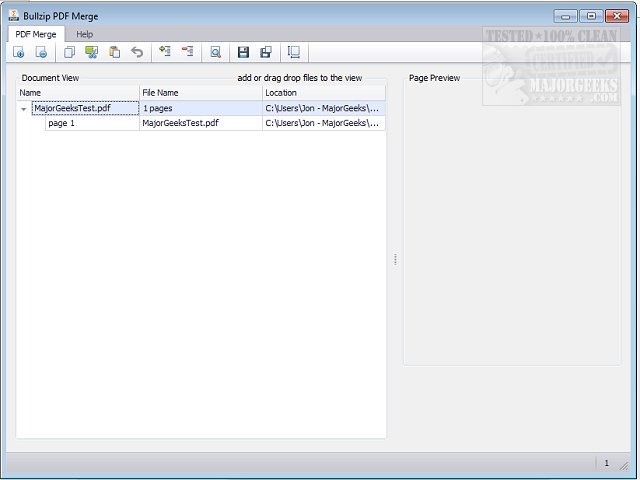Click the save floppy disk icon
Image resolution: width=640 pixels, height=480 pixels.
click(243, 52)
